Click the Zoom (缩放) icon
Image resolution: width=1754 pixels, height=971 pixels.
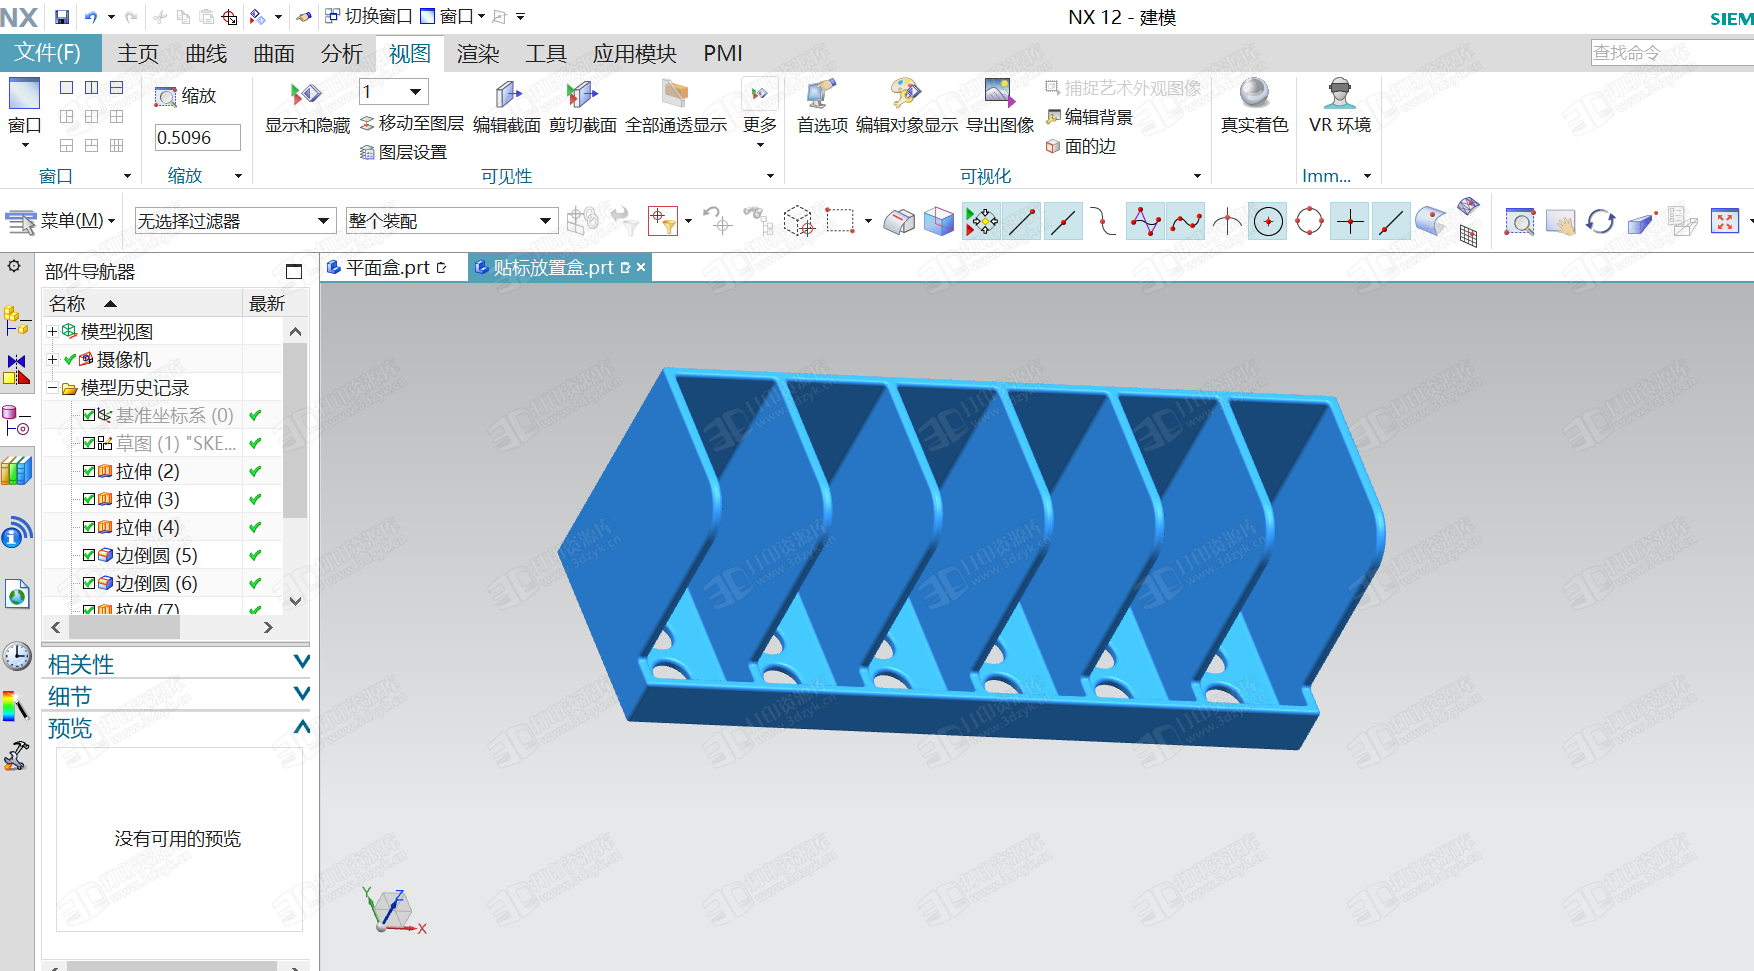point(166,97)
